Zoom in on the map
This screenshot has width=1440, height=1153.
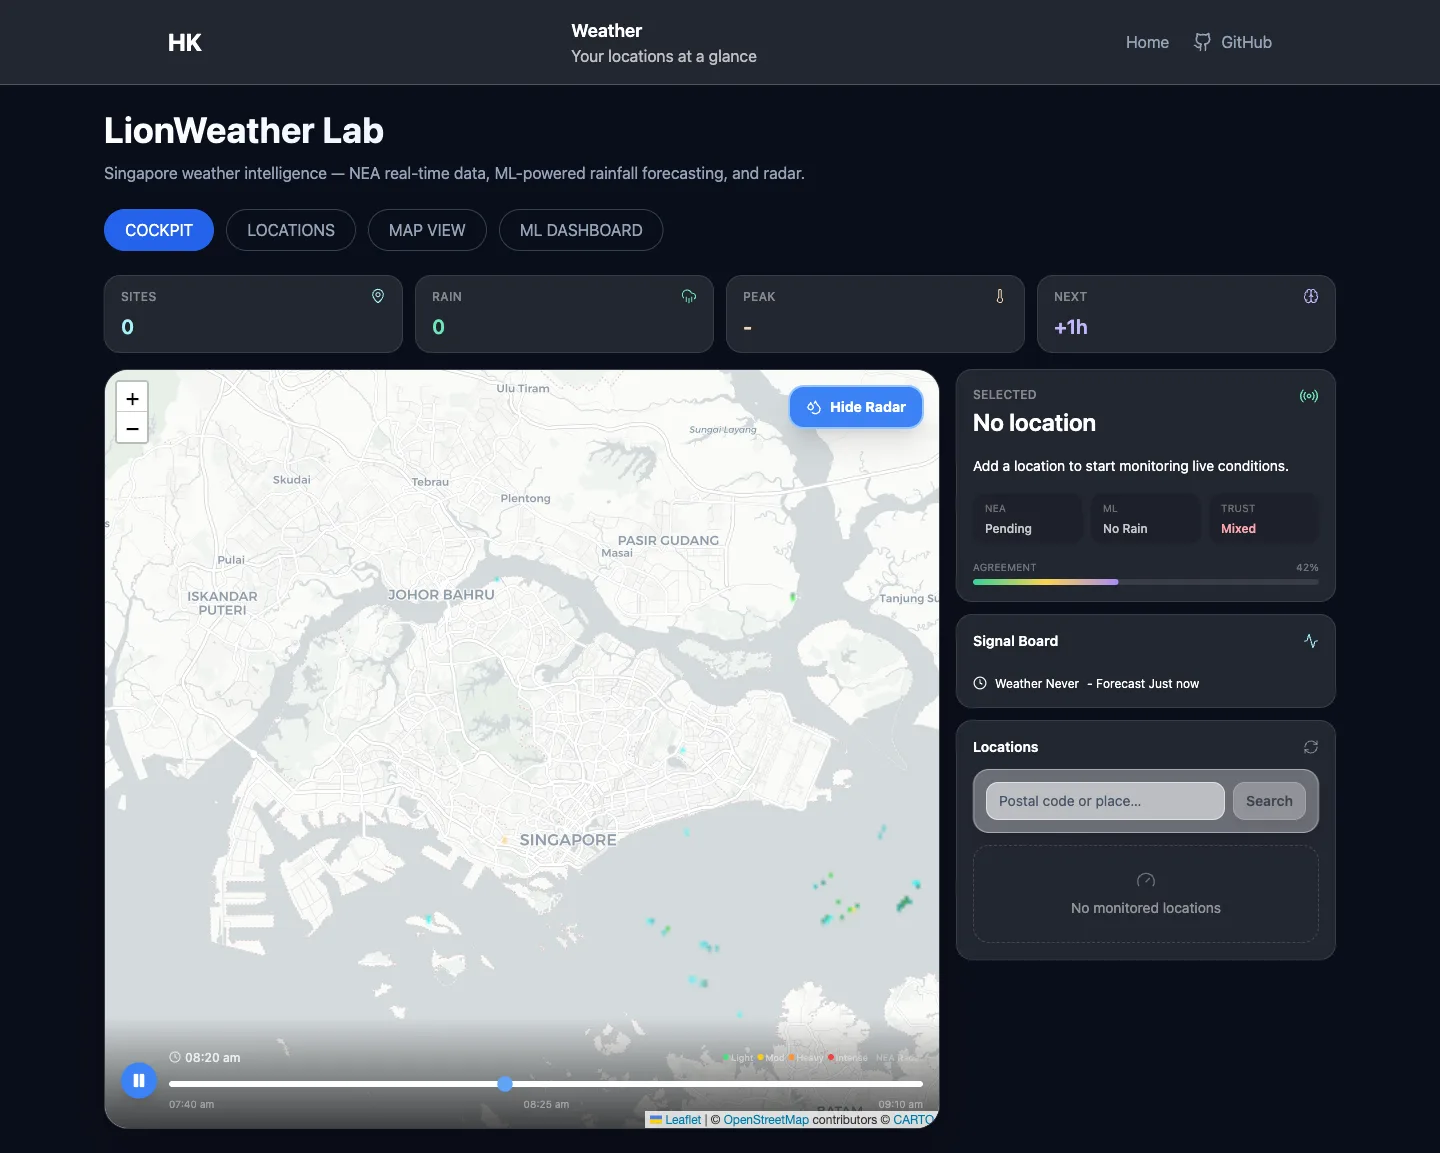(x=132, y=398)
